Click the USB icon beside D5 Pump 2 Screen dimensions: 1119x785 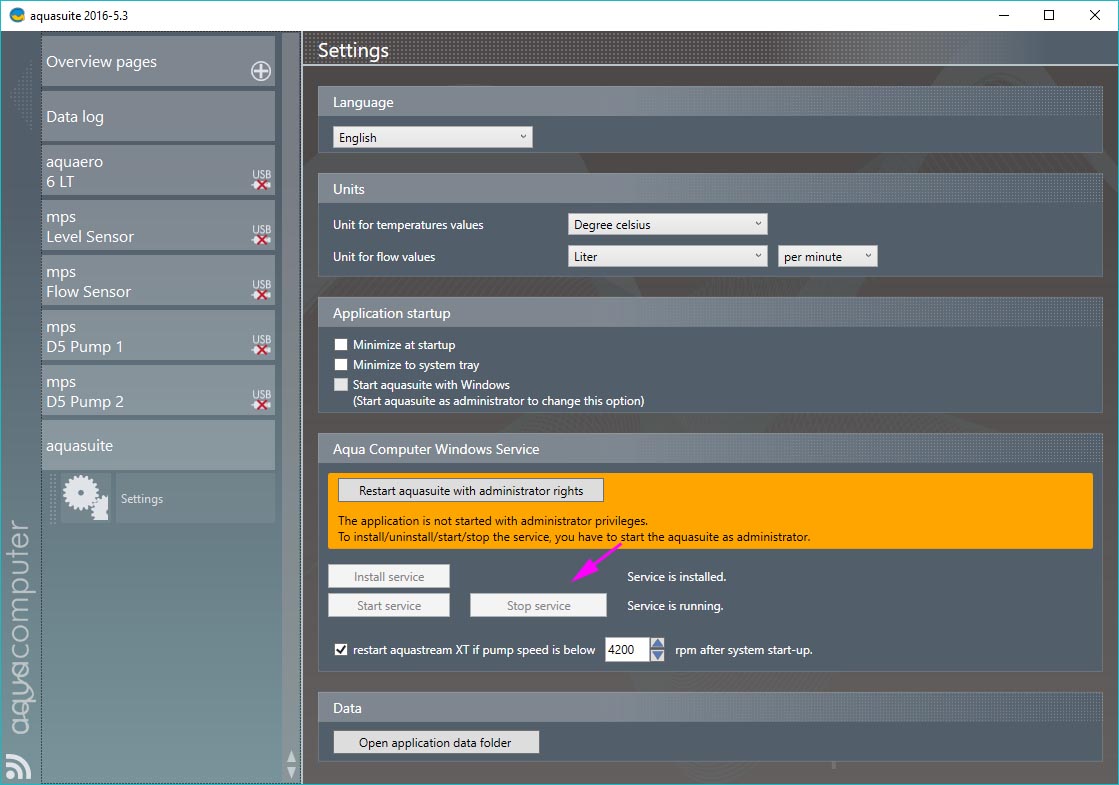(x=261, y=400)
